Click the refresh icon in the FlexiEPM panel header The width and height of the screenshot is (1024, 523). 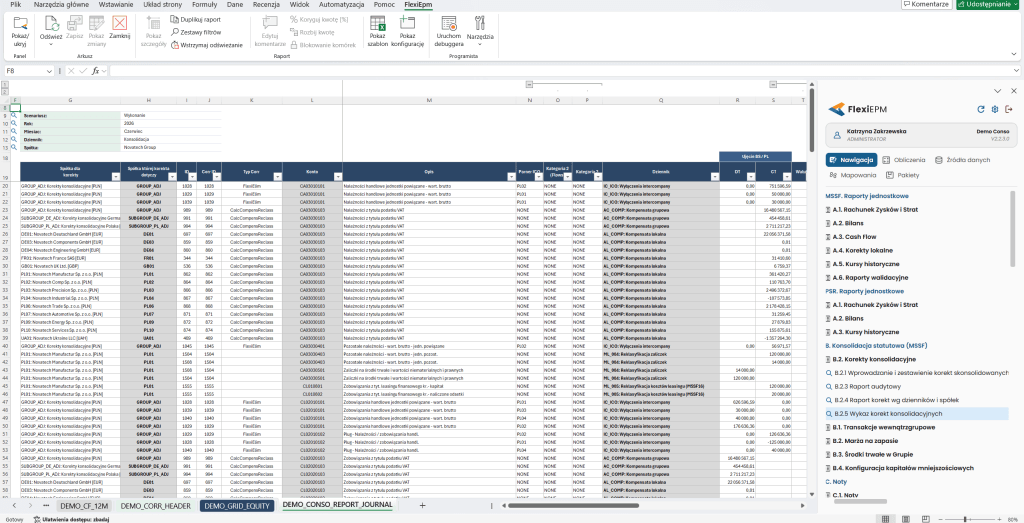980,109
